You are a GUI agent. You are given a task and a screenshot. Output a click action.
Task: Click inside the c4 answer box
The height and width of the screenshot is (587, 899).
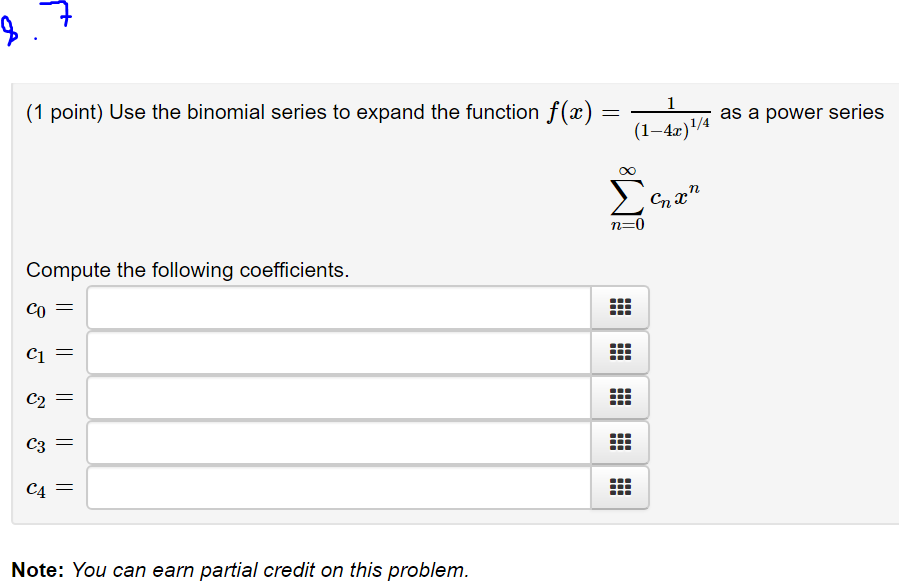click(335, 487)
